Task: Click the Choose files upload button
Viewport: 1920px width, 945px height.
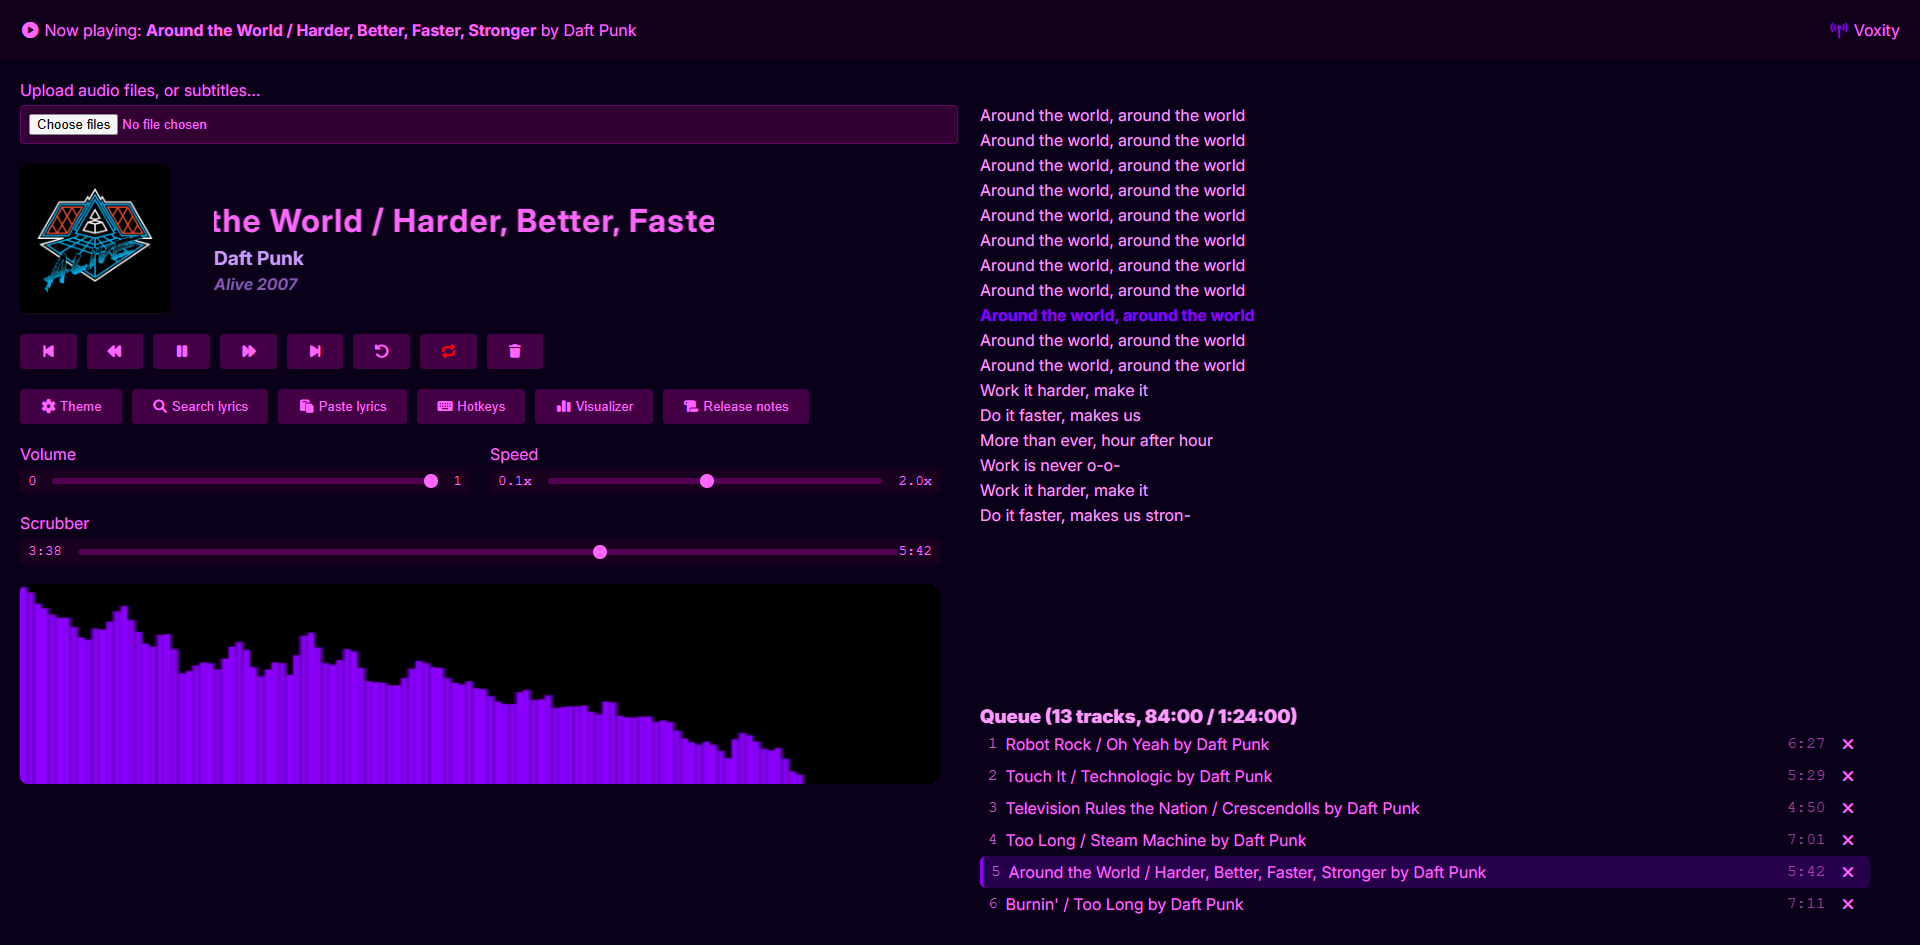Action: tap(74, 124)
